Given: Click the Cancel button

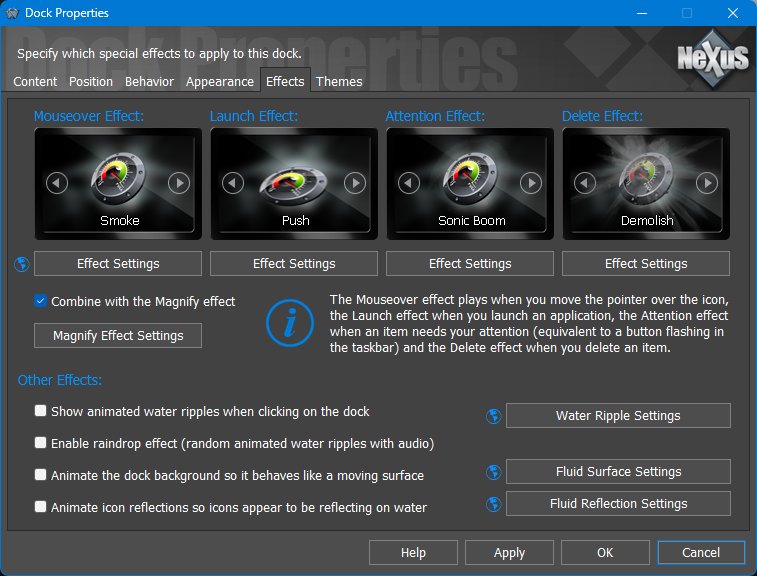Looking at the screenshot, I should [x=701, y=552].
